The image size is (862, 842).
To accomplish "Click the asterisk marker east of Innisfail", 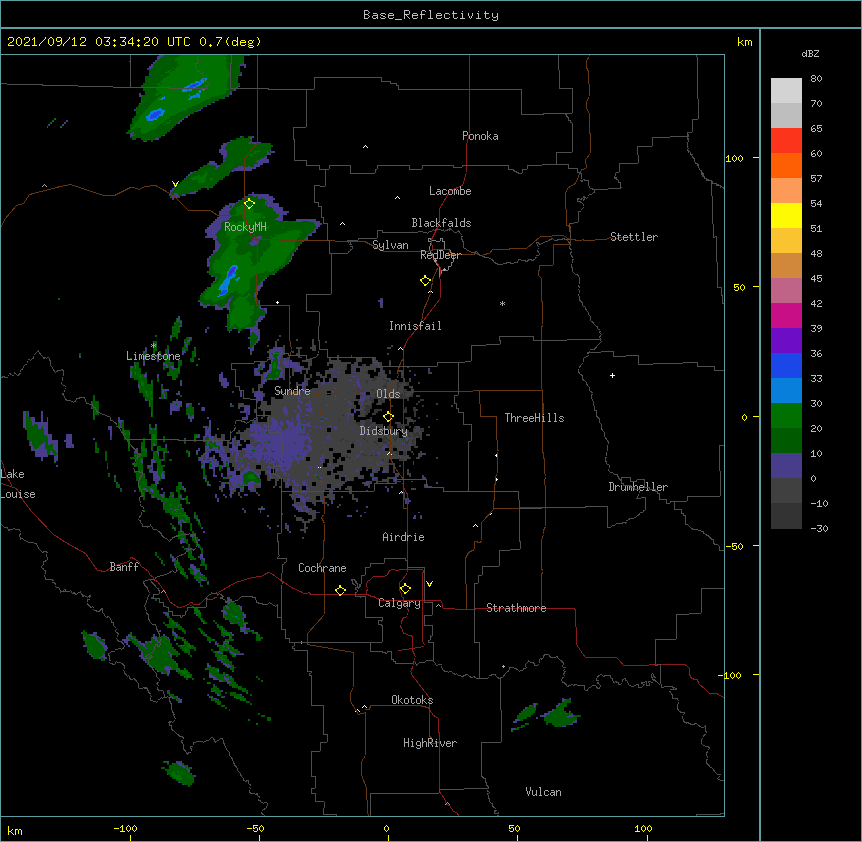I will tap(502, 303).
